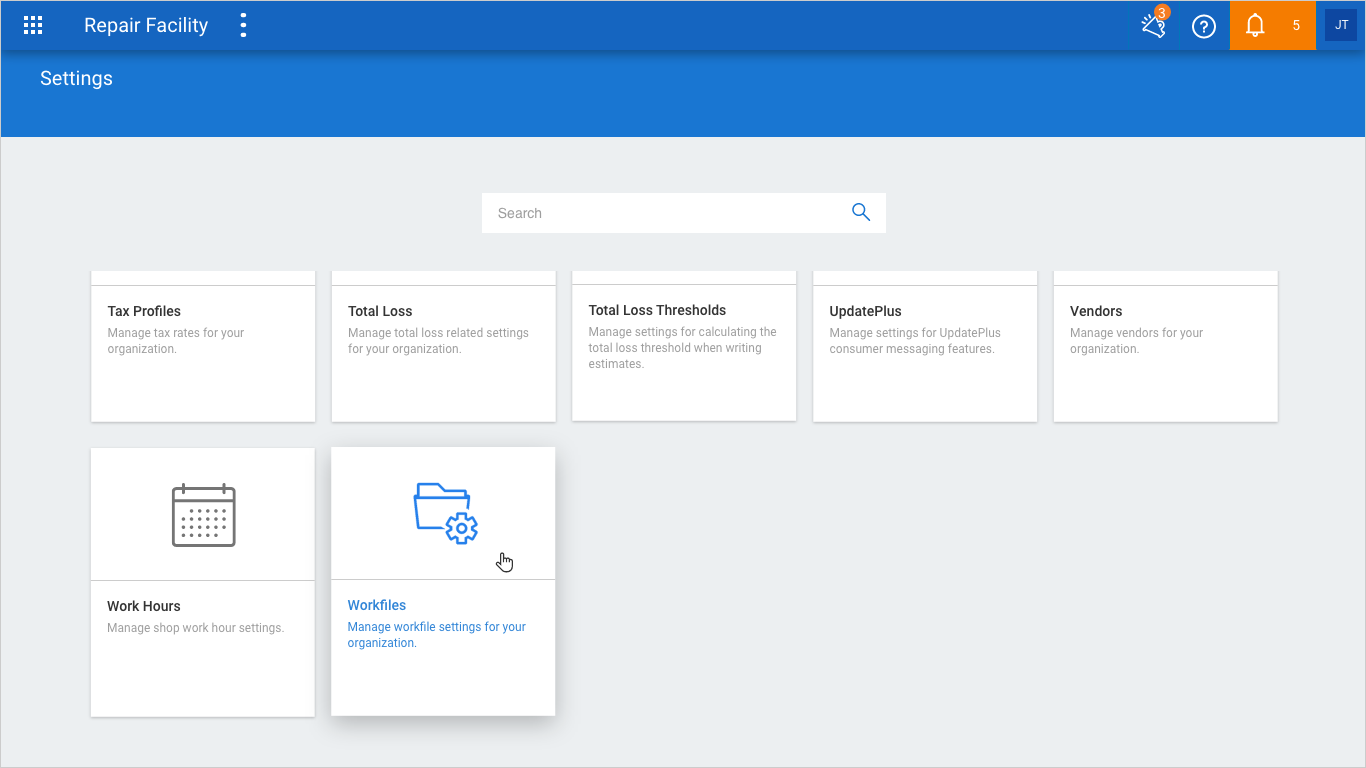This screenshot has height=768, width=1366.
Task: Open the Vendors settings card
Action: 1166,346
